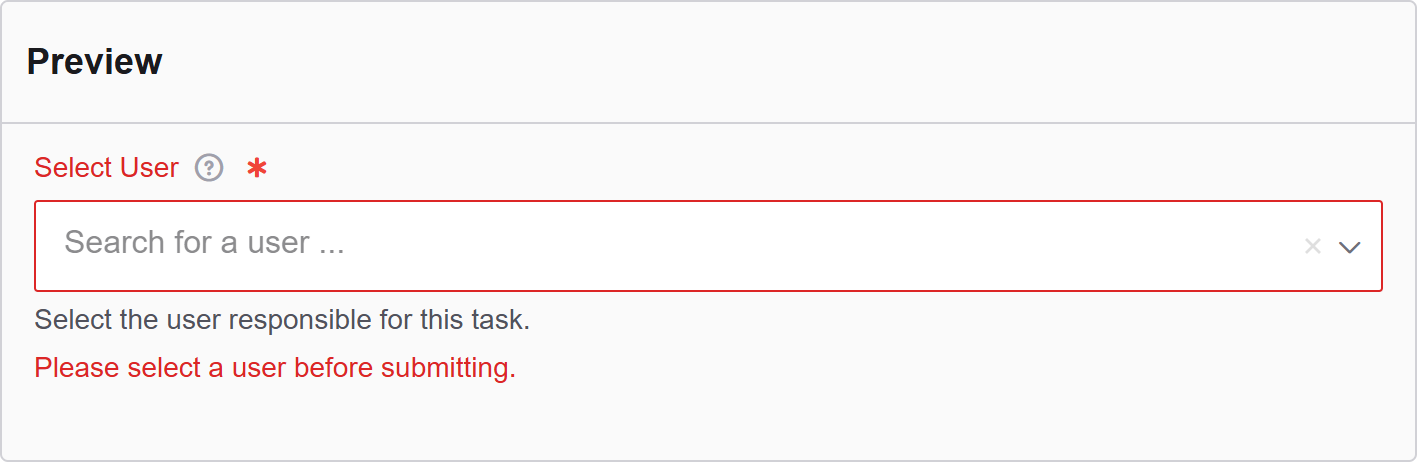Screen dimensions: 1417x462
Task: Click the bold Preview title text
Action: coord(94,62)
